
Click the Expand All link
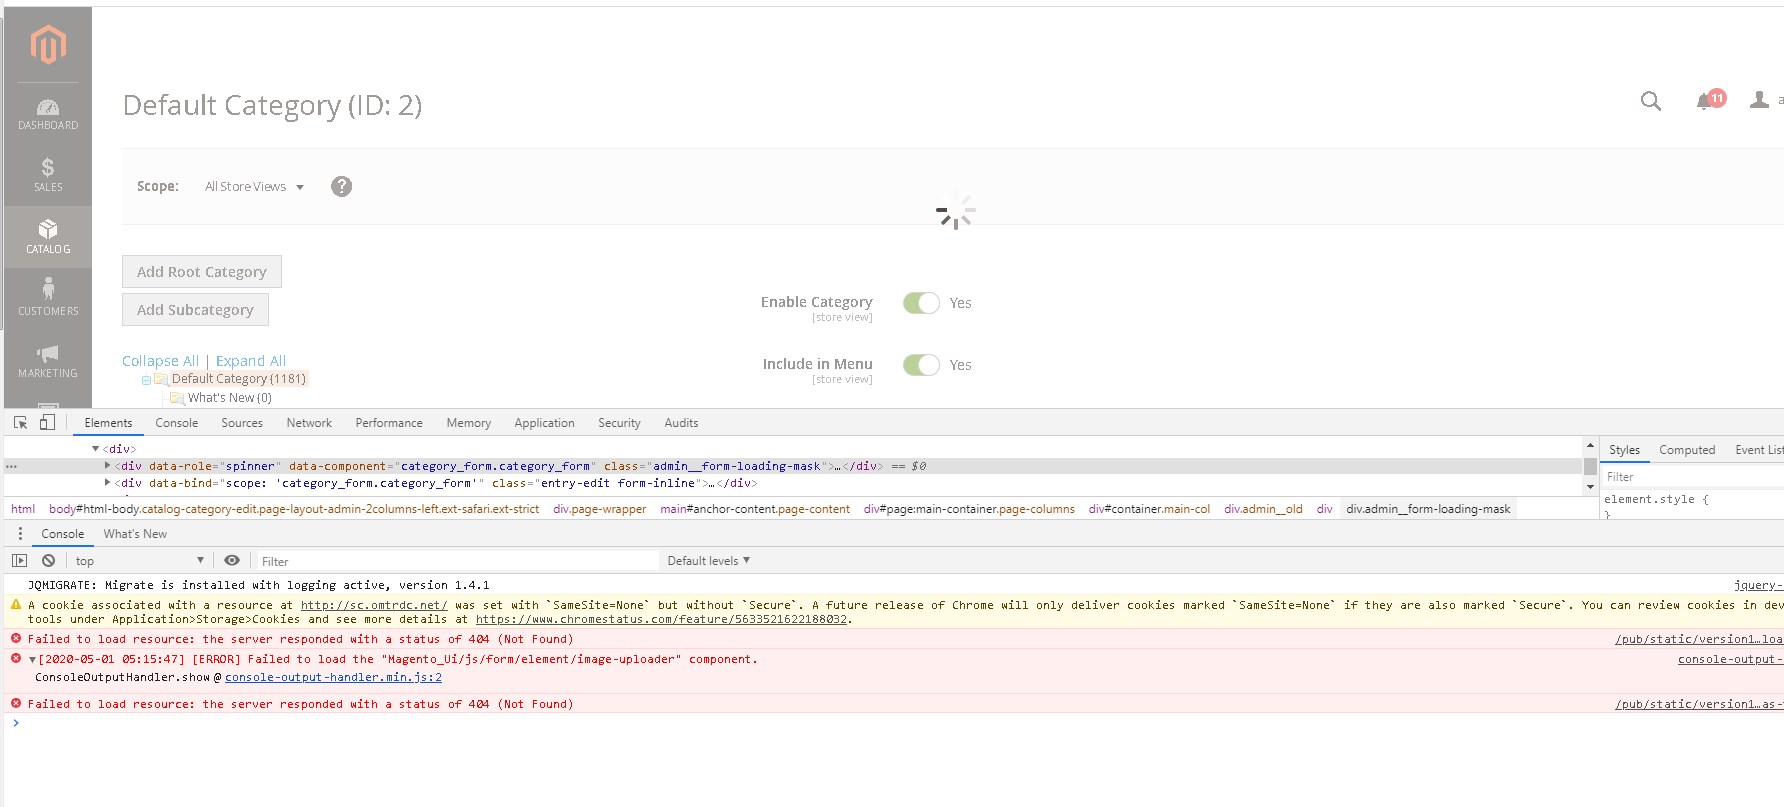251,361
